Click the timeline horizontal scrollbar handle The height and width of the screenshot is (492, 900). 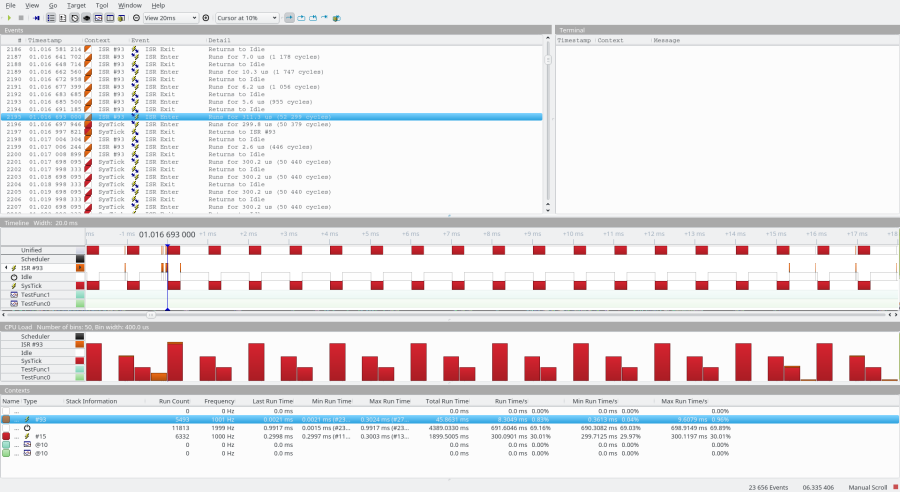pyautogui.click(x=151, y=315)
